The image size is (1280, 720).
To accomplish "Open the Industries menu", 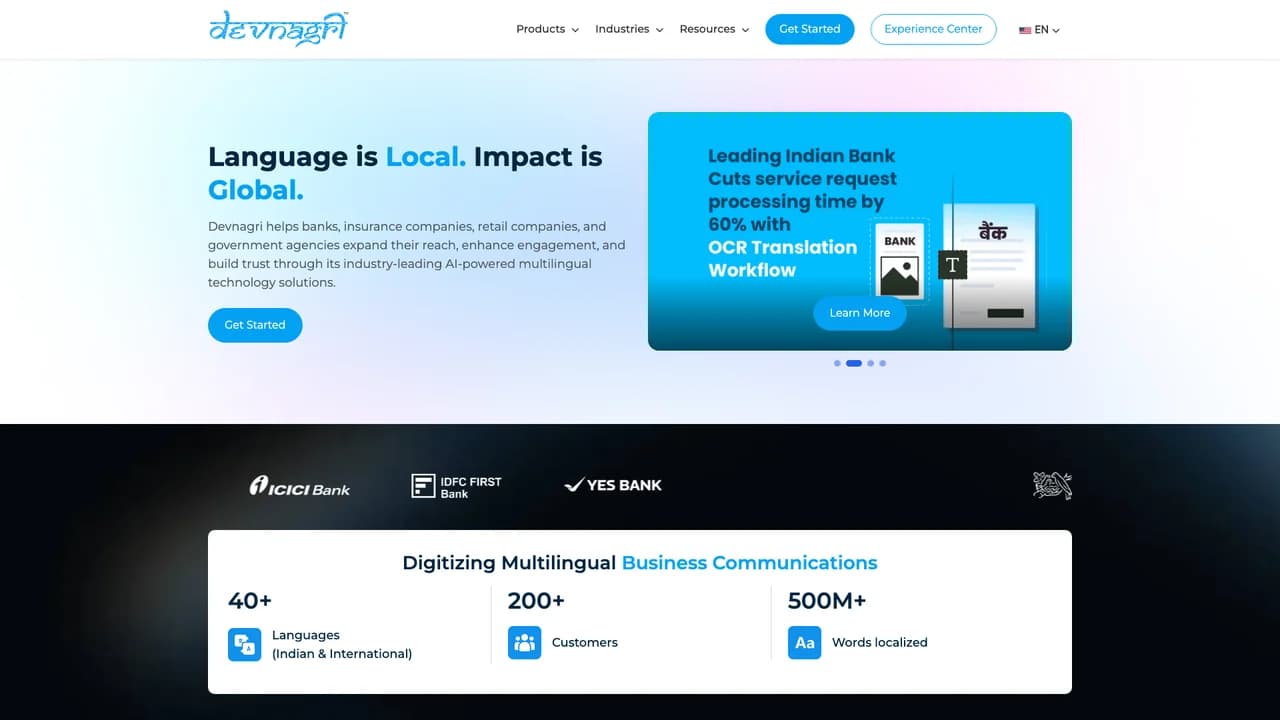I will pyautogui.click(x=629, y=29).
